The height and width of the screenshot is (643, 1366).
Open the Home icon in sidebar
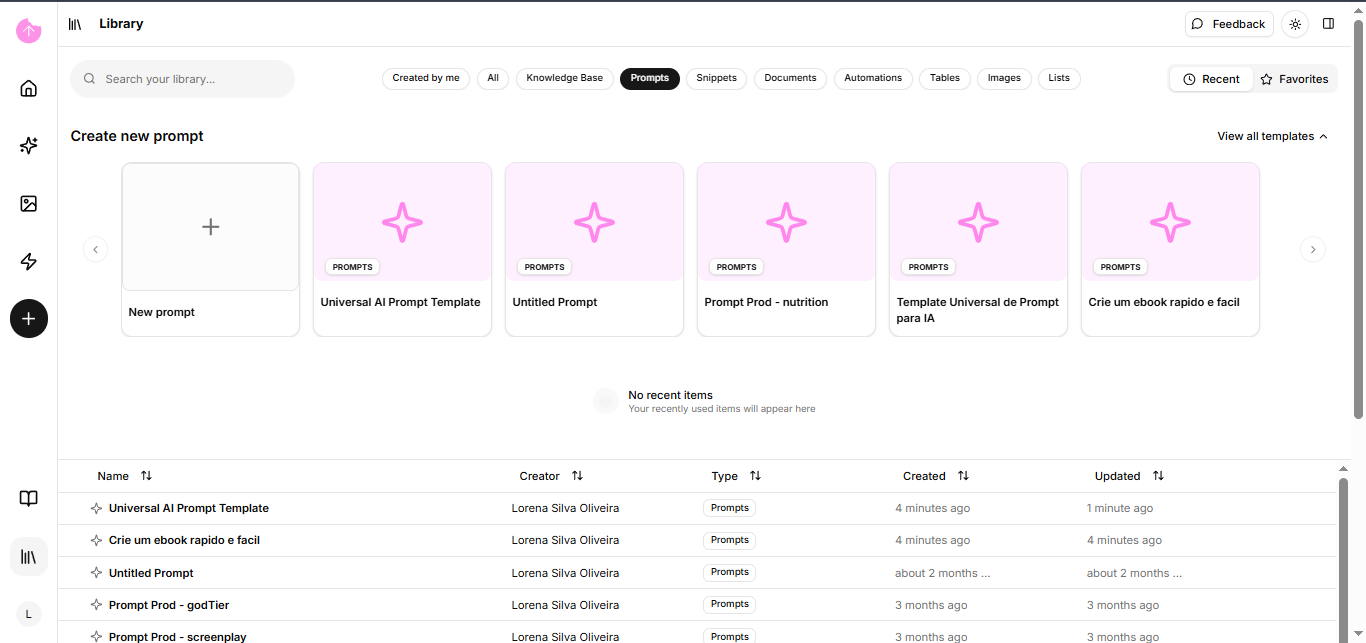click(29, 88)
